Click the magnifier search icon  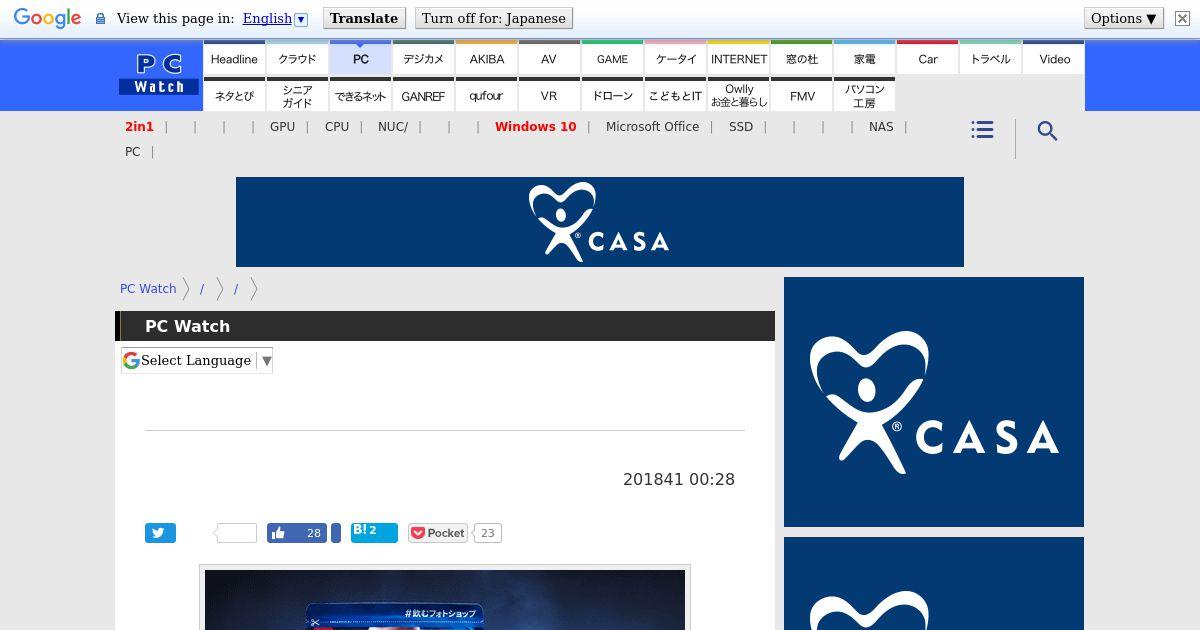(x=1047, y=131)
